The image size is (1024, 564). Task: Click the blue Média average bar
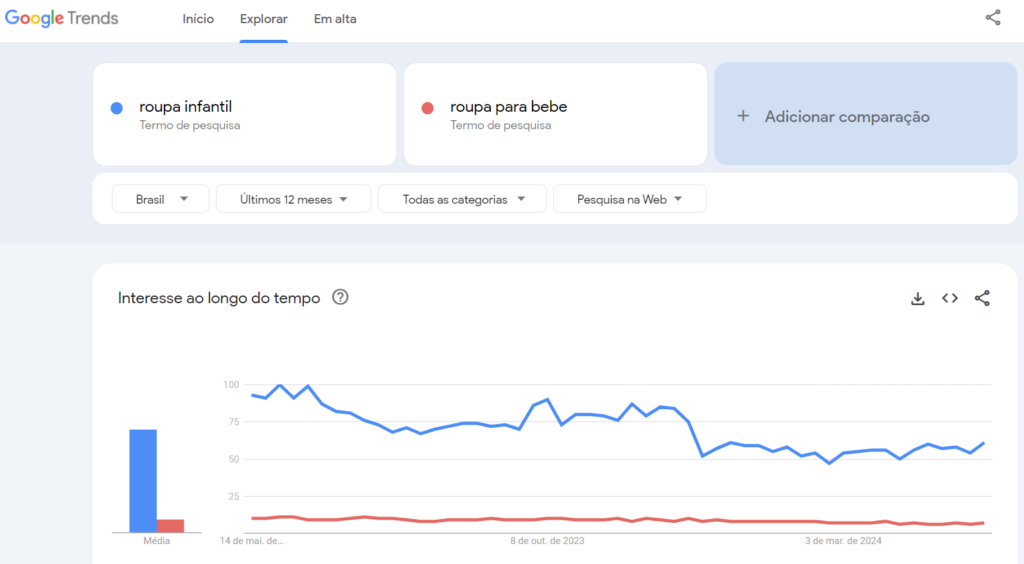pos(143,481)
